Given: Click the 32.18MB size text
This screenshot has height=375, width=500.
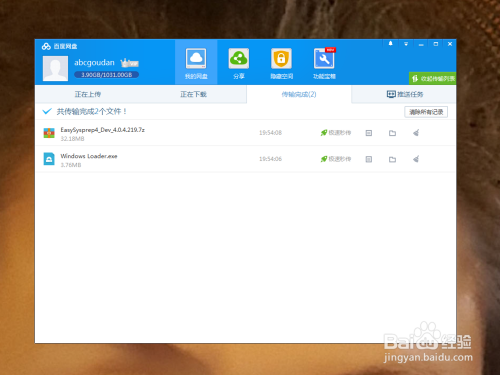Looking at the screenshot, I should click(72, 139).
